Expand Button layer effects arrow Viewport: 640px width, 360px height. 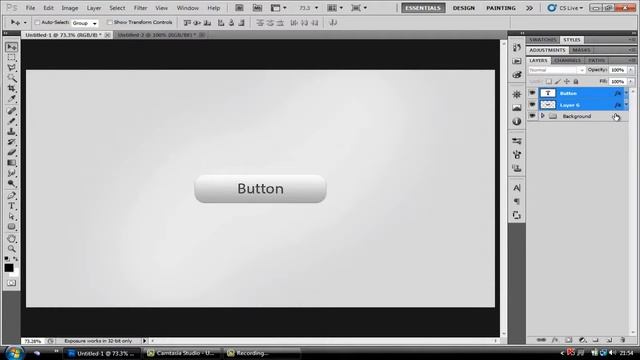[627, 93]
